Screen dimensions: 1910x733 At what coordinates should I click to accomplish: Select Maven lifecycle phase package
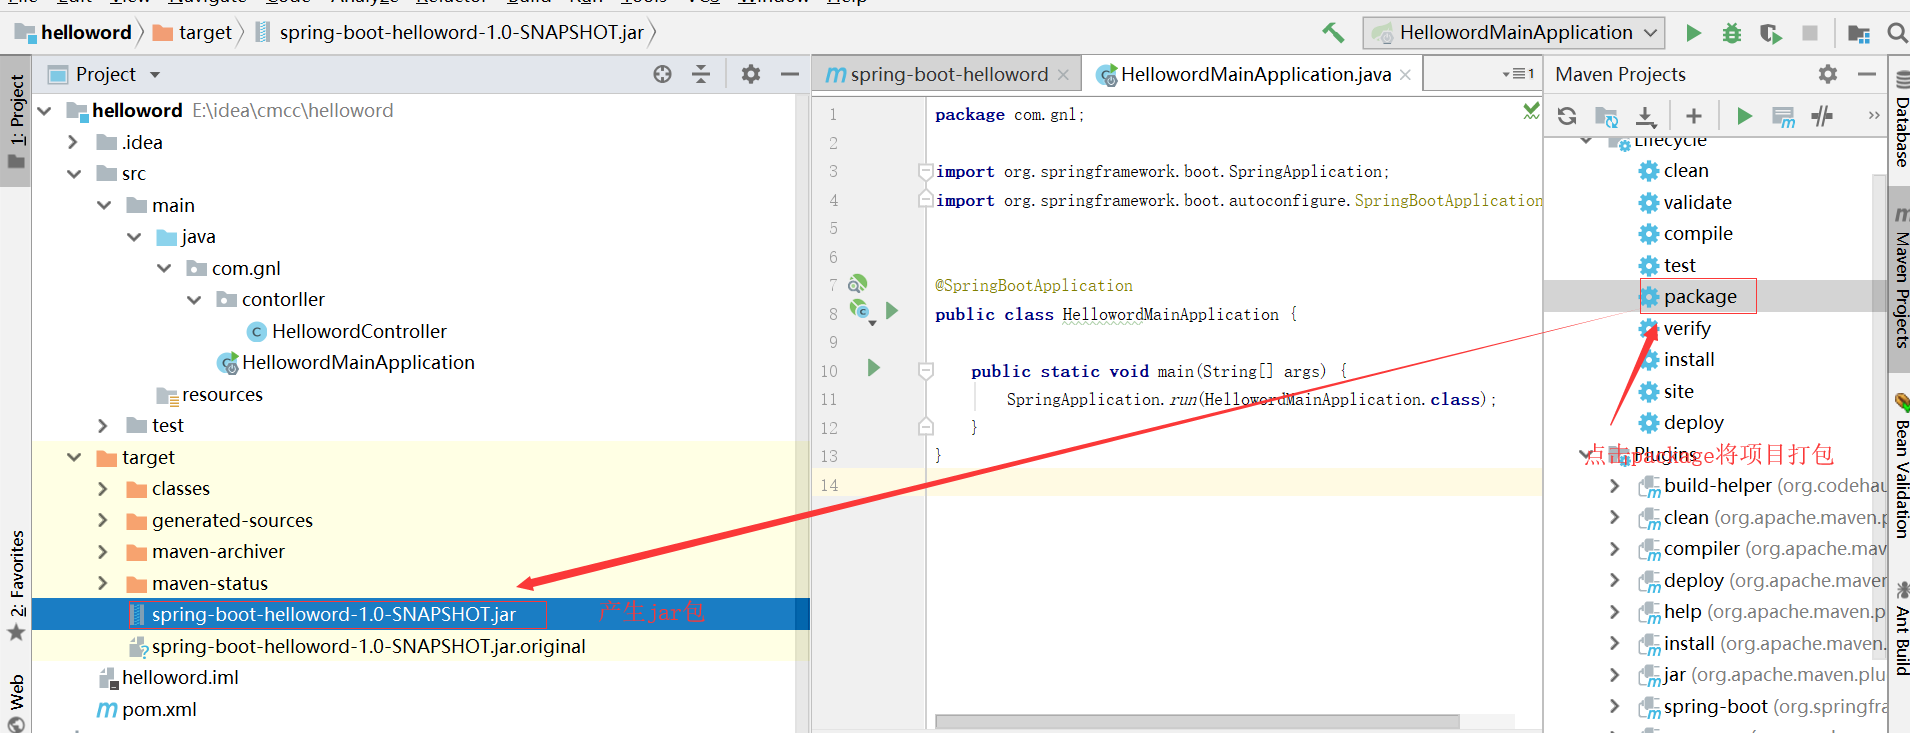tap(1700, 297)
